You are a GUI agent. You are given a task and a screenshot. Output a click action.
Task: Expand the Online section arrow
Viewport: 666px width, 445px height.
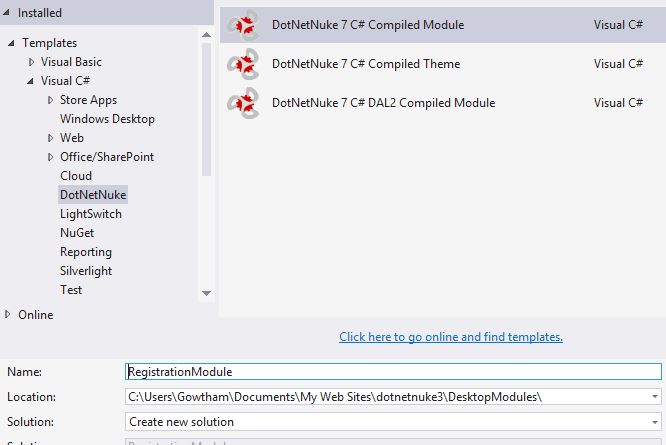pos(8,315)
